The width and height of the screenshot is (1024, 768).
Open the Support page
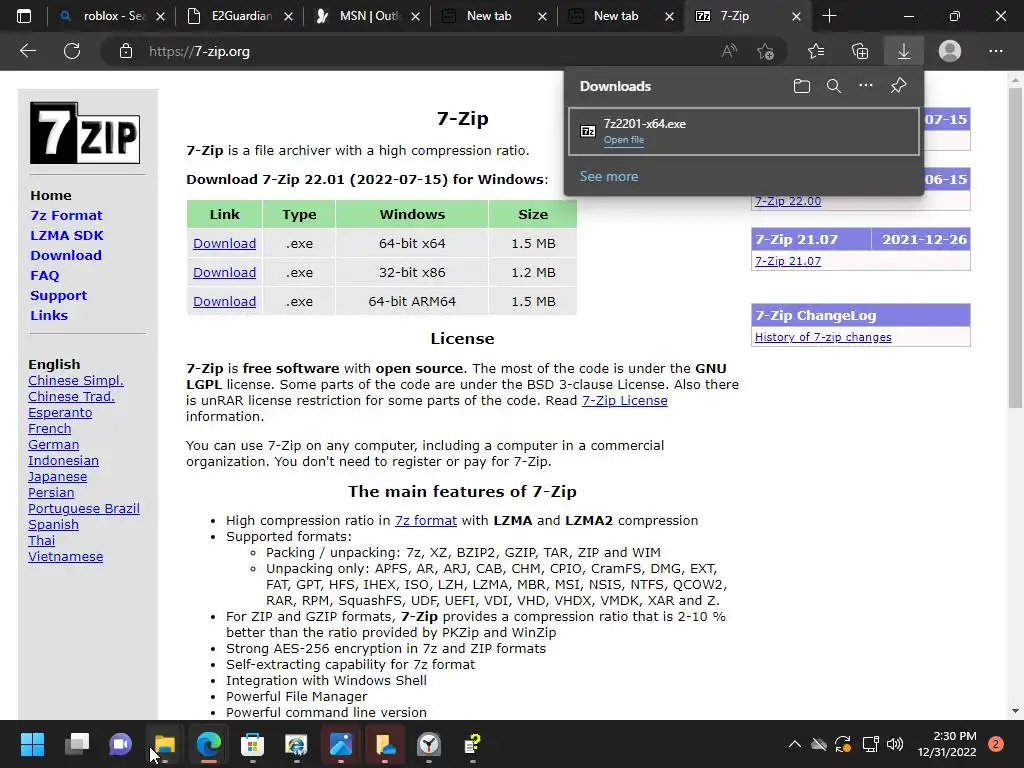click(58, 296)
